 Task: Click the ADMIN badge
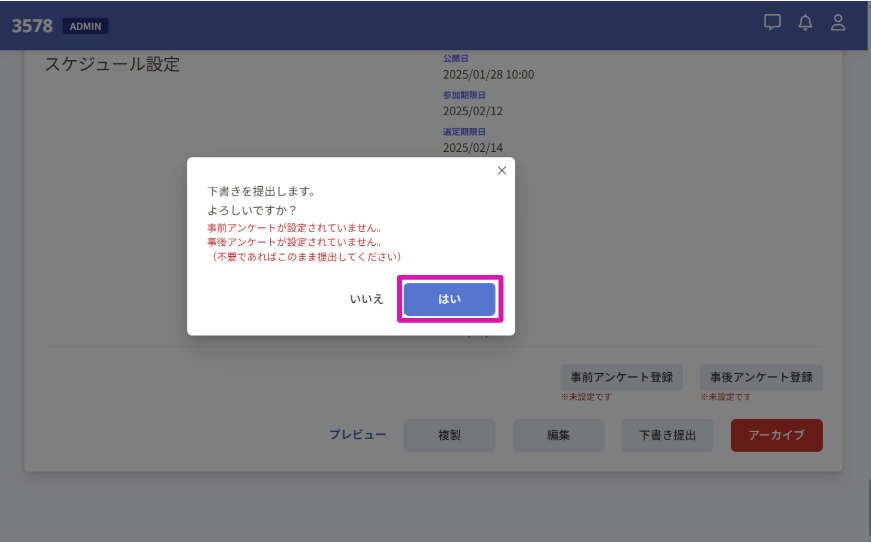(85, 26)
